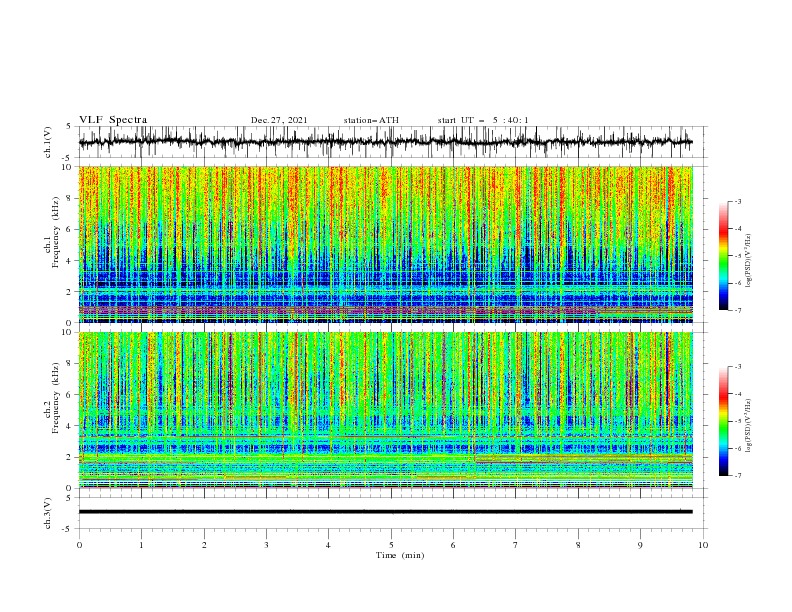Screen dimensions: 792x612
Task: Click the "ch.3(V)" axis label
Action: click(x=47, y=513)
